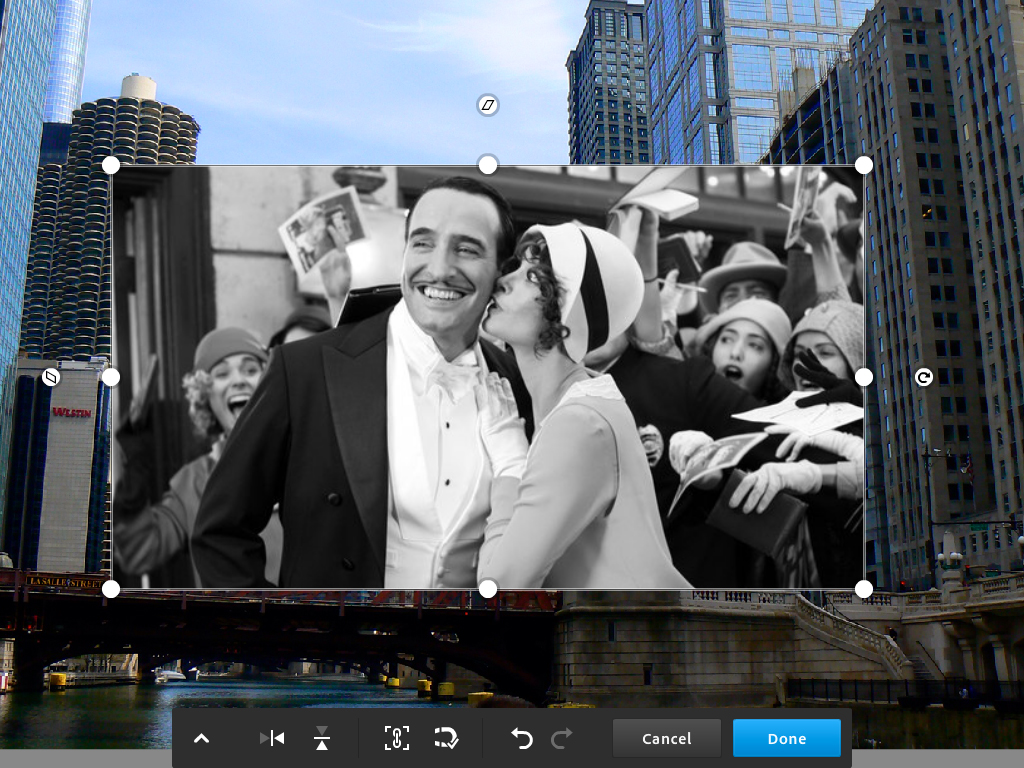
Task: Redo the transform step
Action: click(562, 739)
